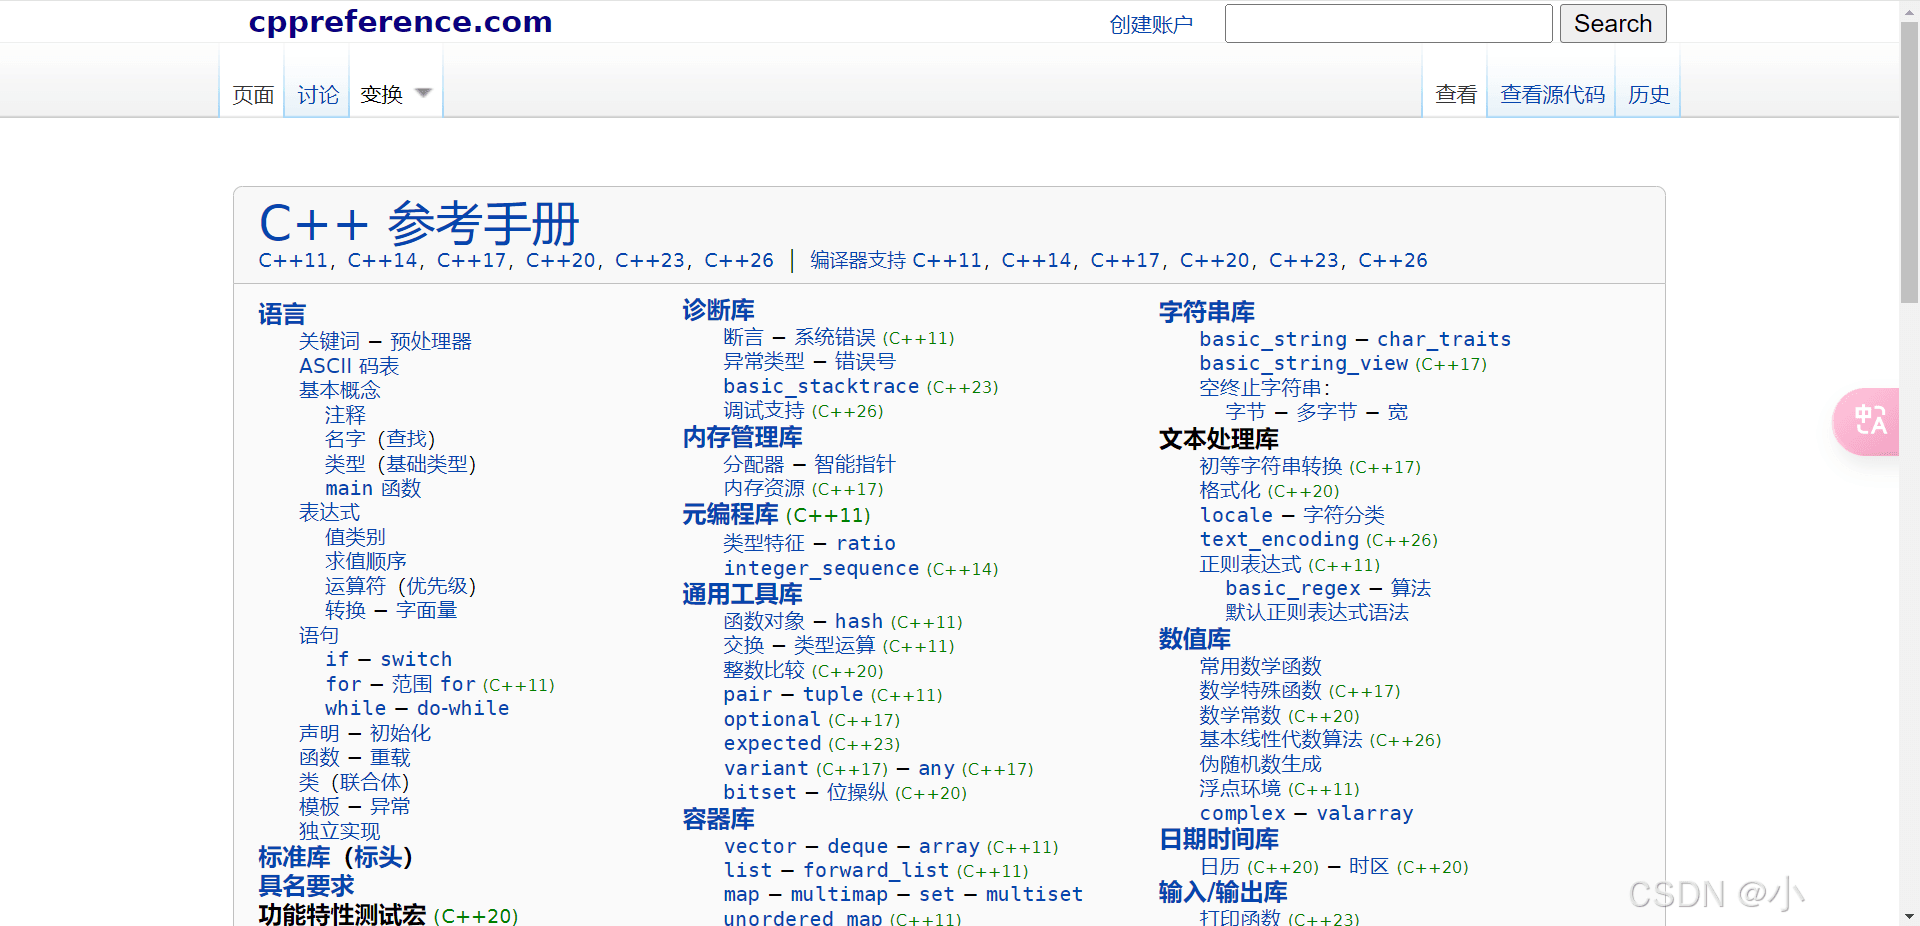1920x926 pixels.
Task: Open the expected link
Action: point(772,743)
